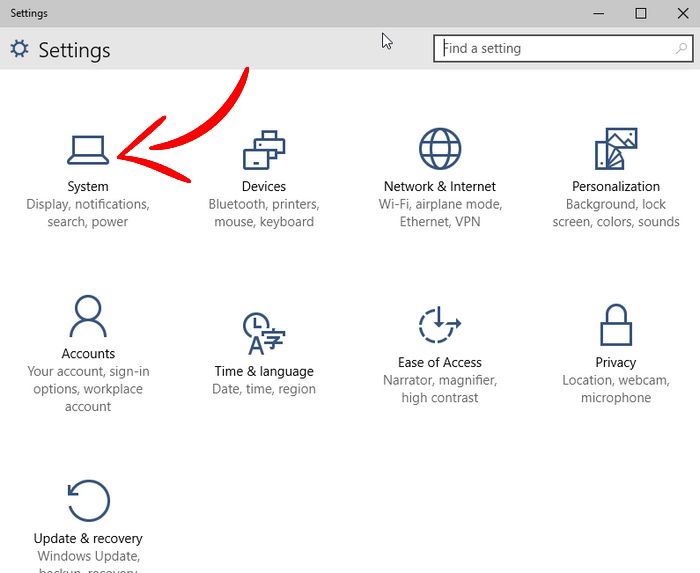This screenshot has width=700, height=573.
Task: Click 'Narrator, magnifier, high contrast' description
Action: pyautogui.click(x=440, y=389)
